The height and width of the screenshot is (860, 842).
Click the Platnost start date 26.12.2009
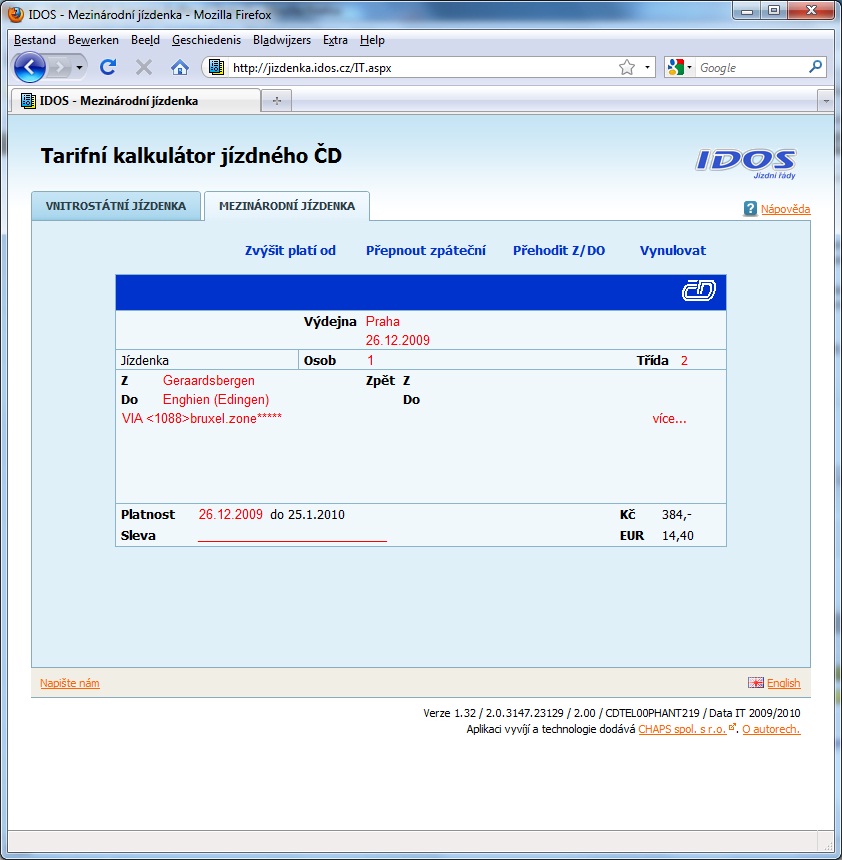pos(231,514)
